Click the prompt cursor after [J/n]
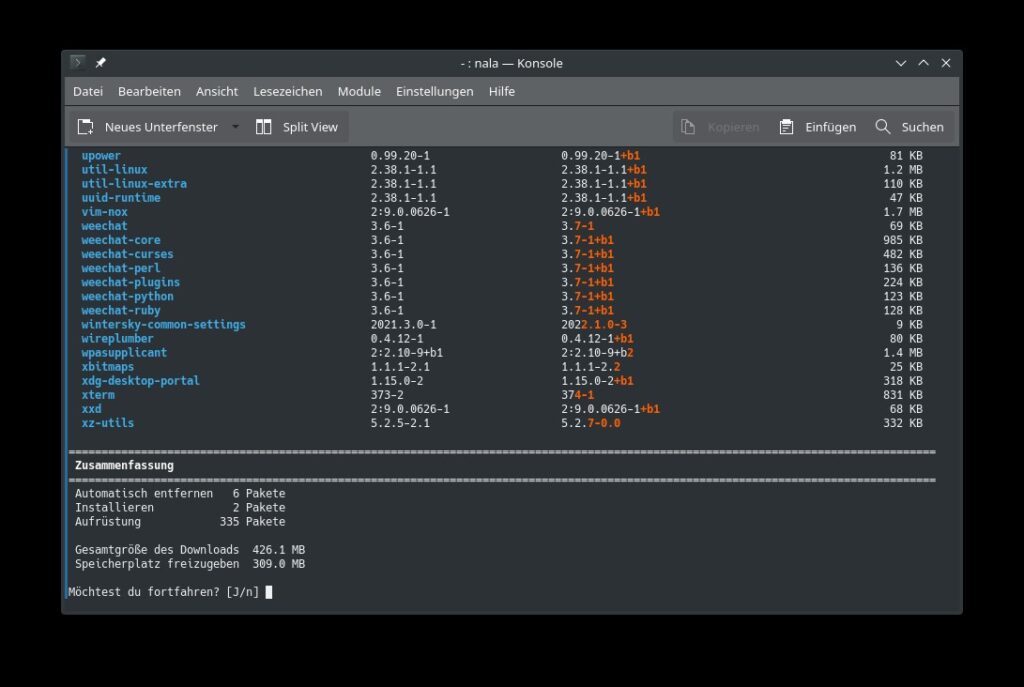The image size is (1024, 687). point(268,592)
